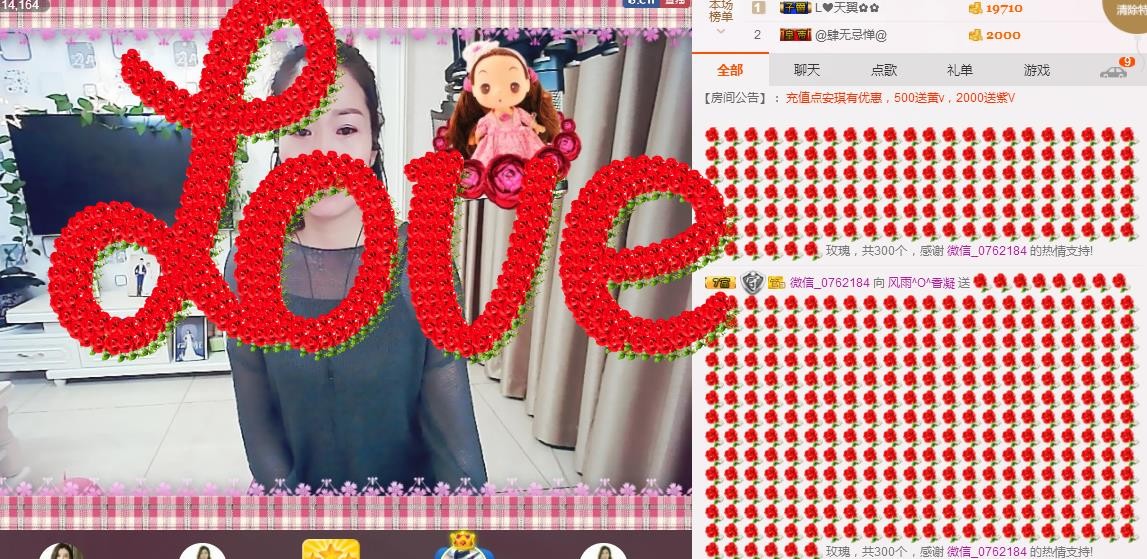
Task: Click announcement text 充值点安琪有优惠
Action: point(833,98)
